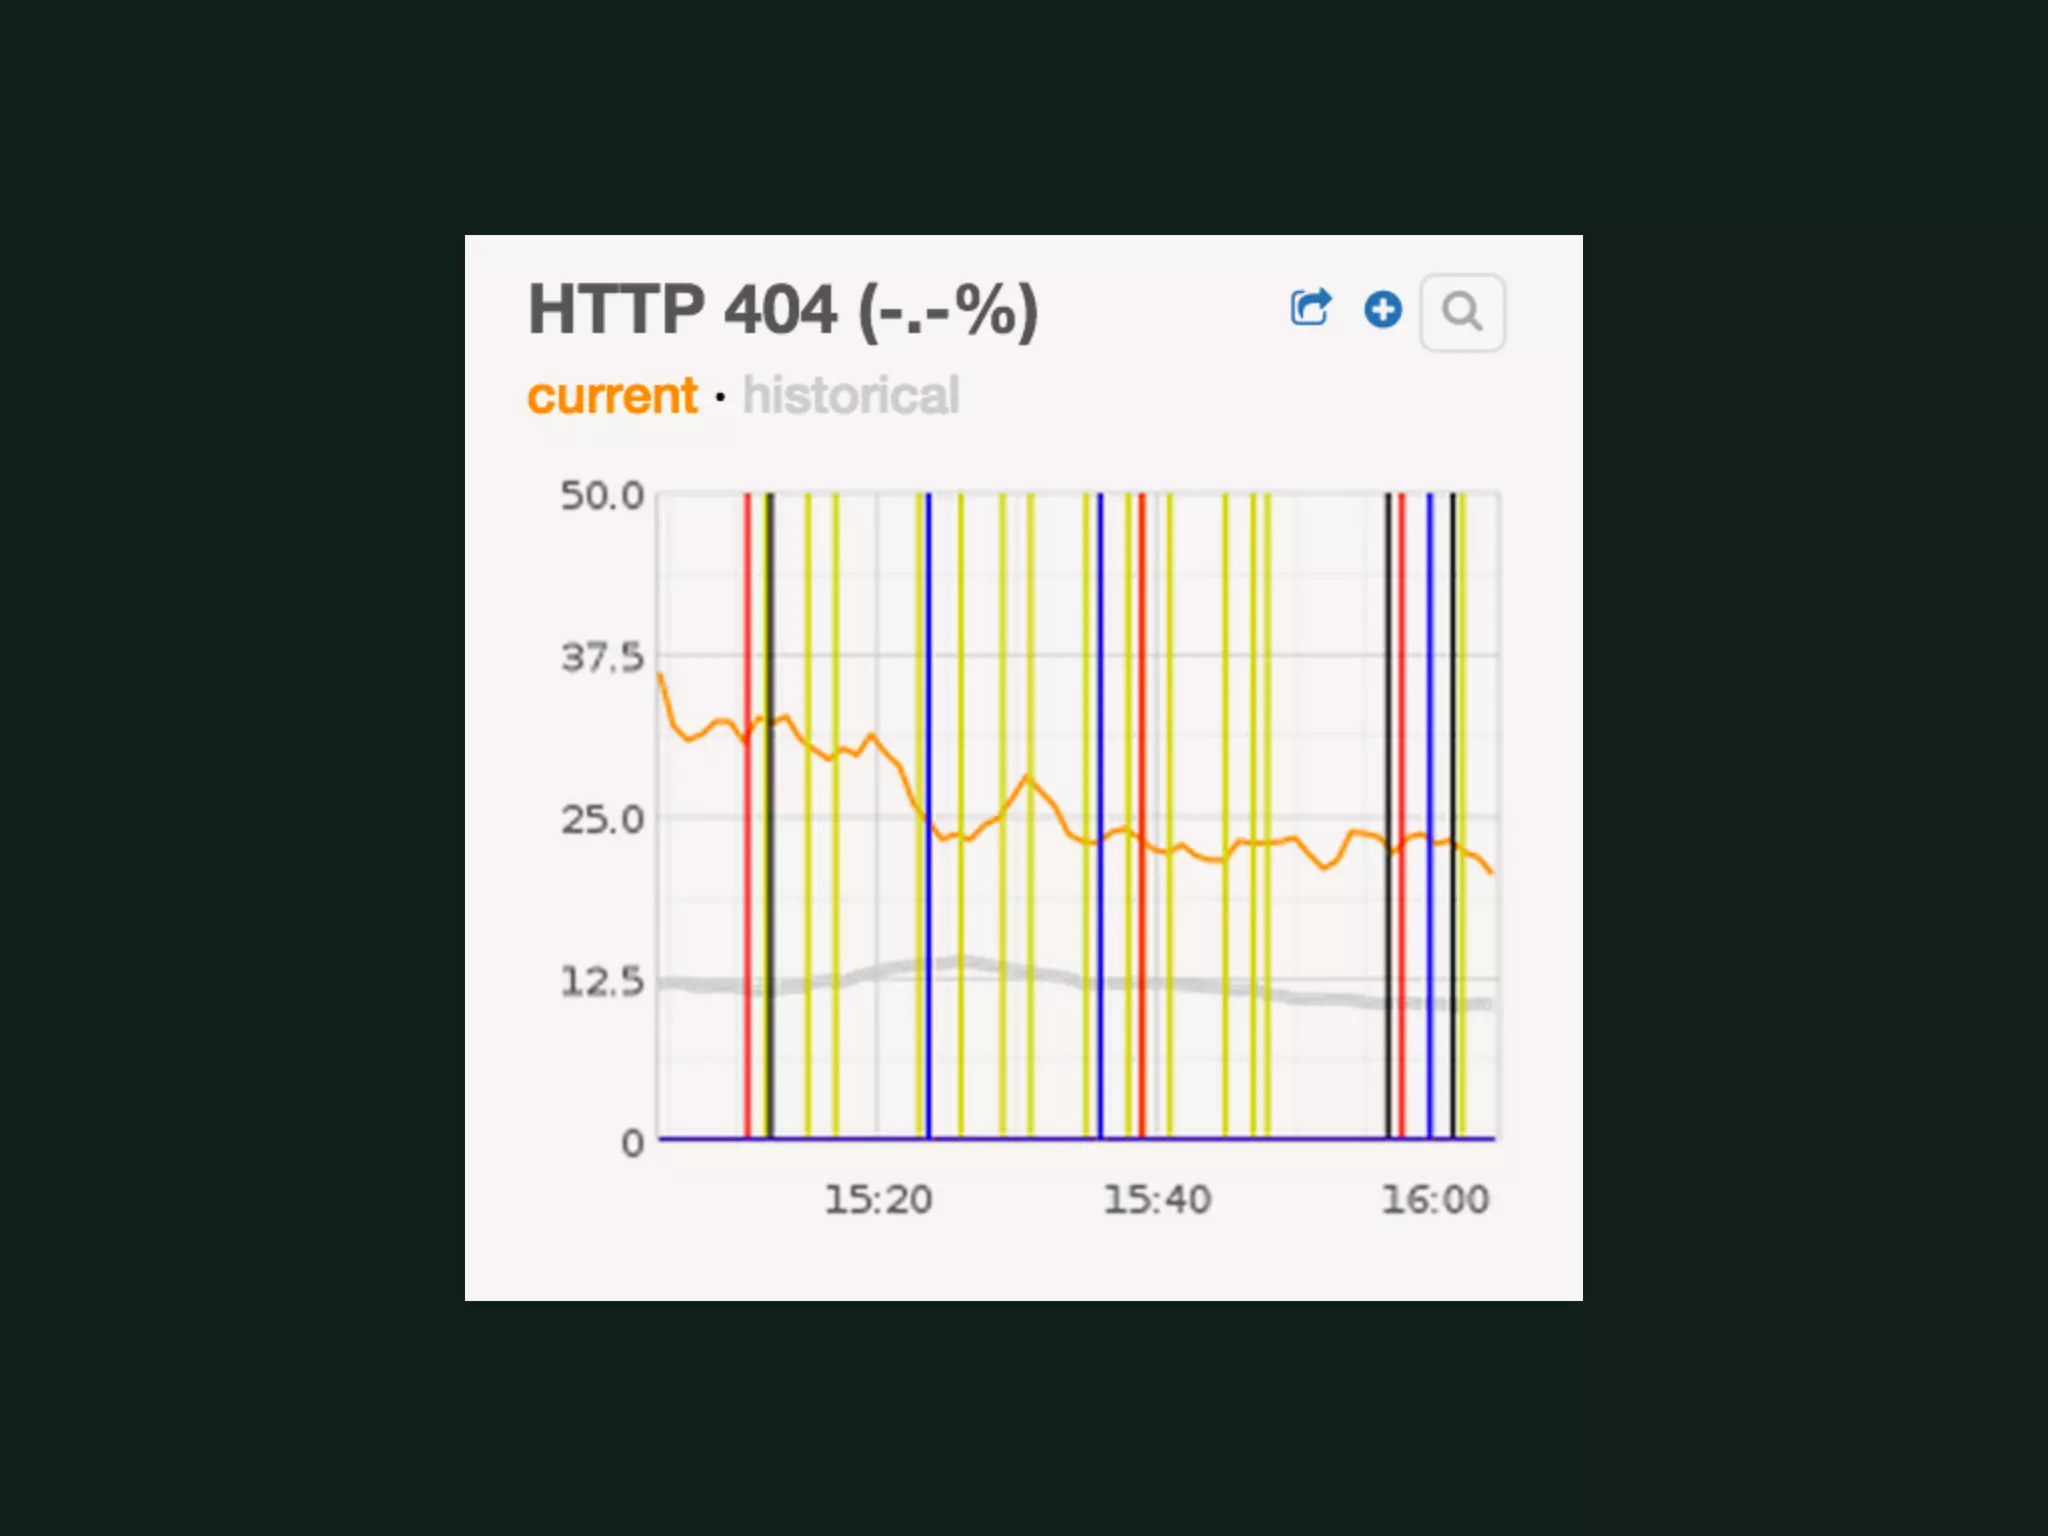The image size is (2048, 1536).
Task: Click the blue plus add icon
Action: [1383, 310]
